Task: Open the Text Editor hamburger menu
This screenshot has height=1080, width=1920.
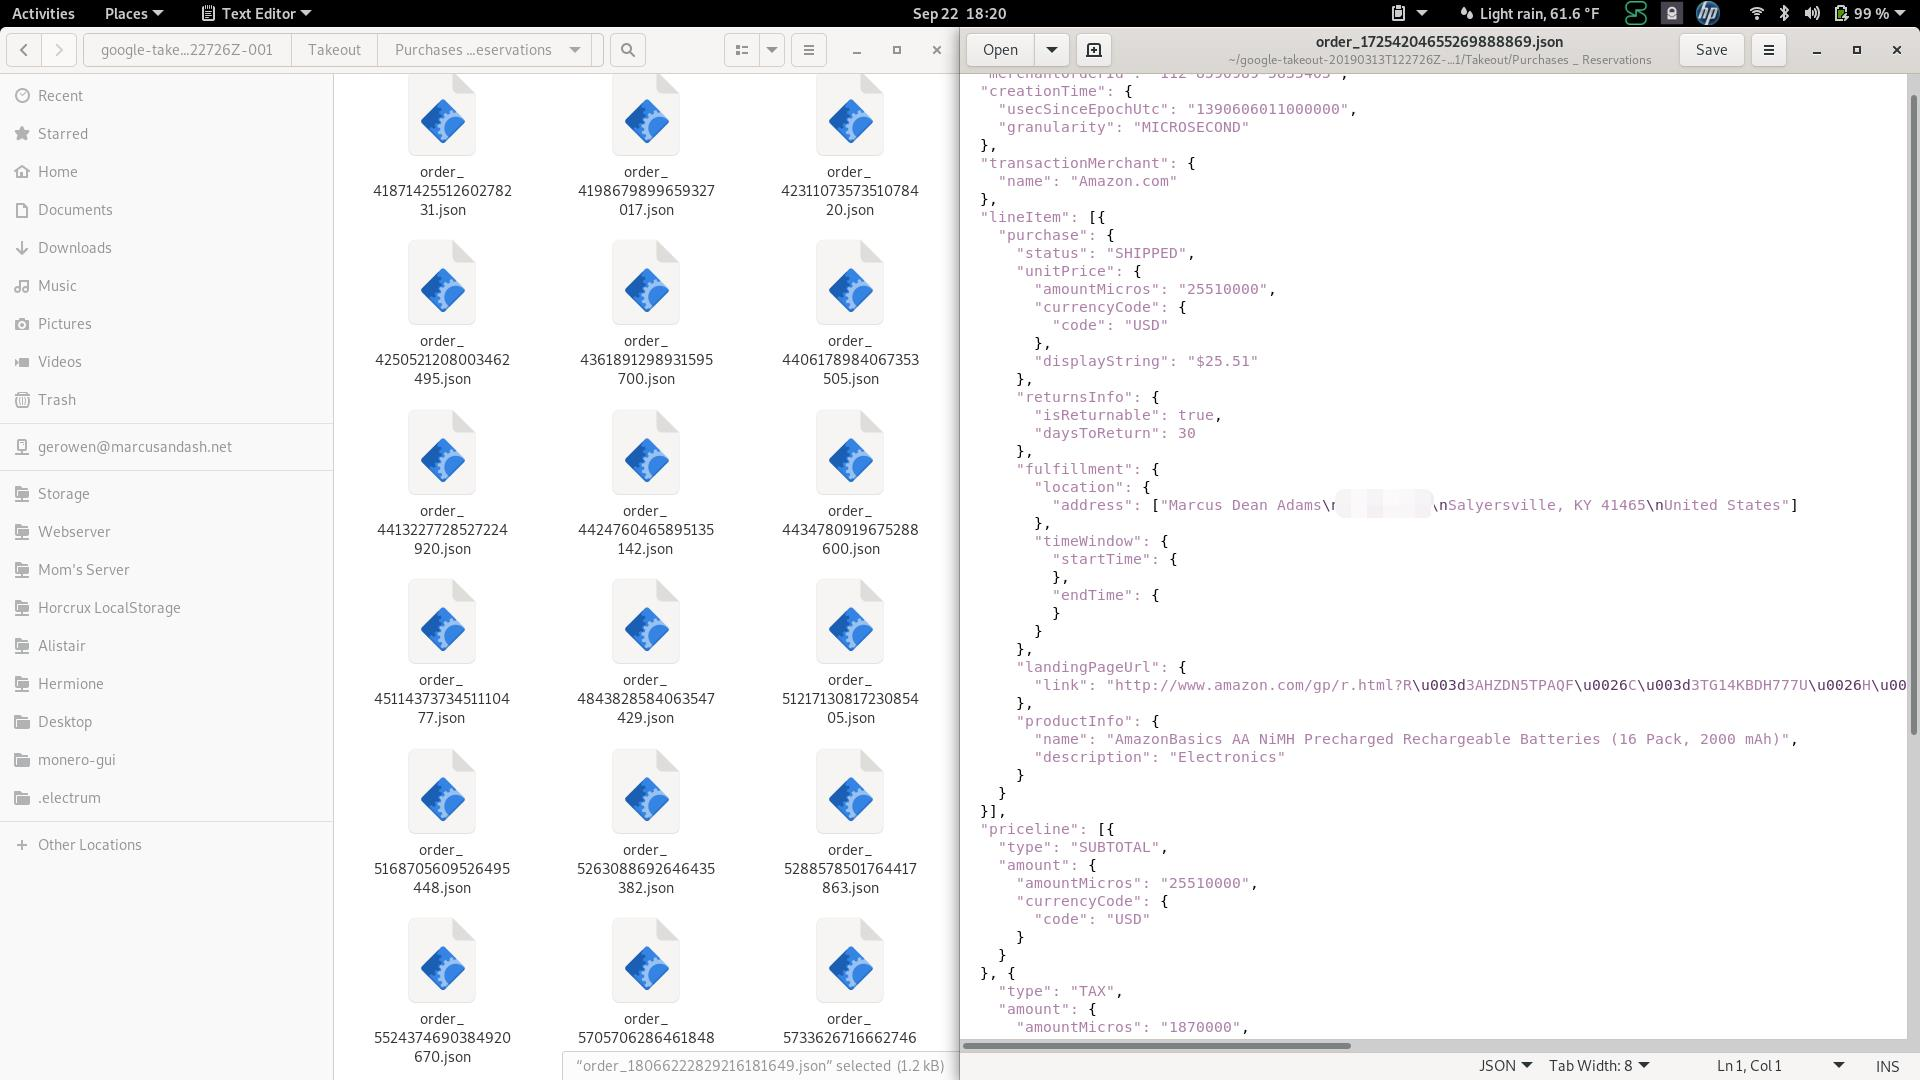Action: (1768, 49)
